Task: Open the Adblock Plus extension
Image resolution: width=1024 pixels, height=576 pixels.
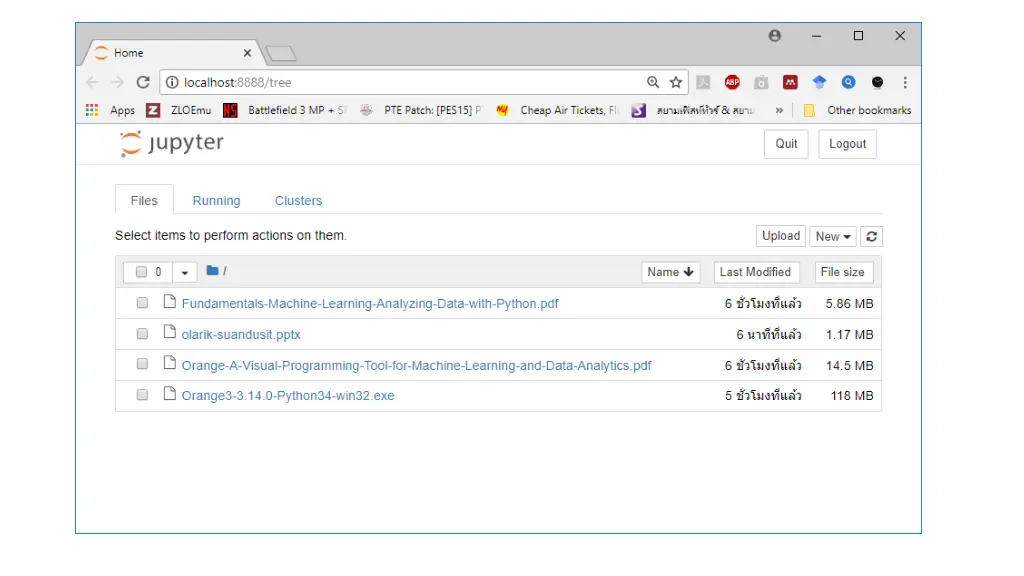Action: (x=732, y=83)
